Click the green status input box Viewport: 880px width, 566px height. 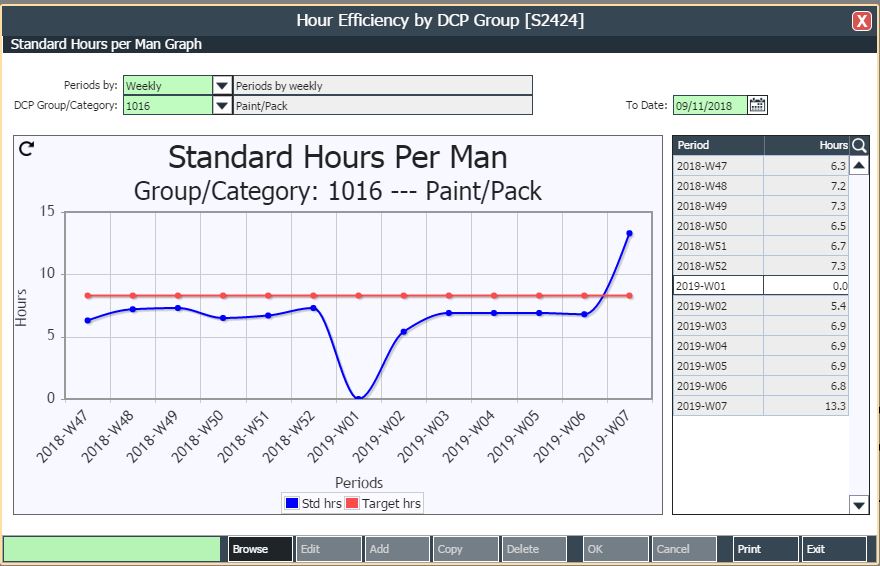point(112,549)
